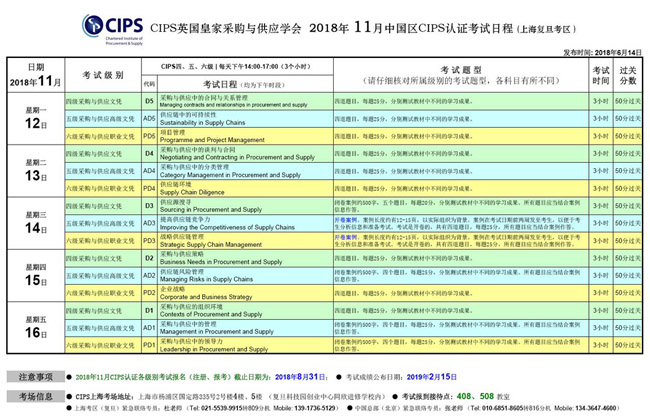Click the 3小时 cell in D5 row
650x420 pixels.
pos(601,101)
